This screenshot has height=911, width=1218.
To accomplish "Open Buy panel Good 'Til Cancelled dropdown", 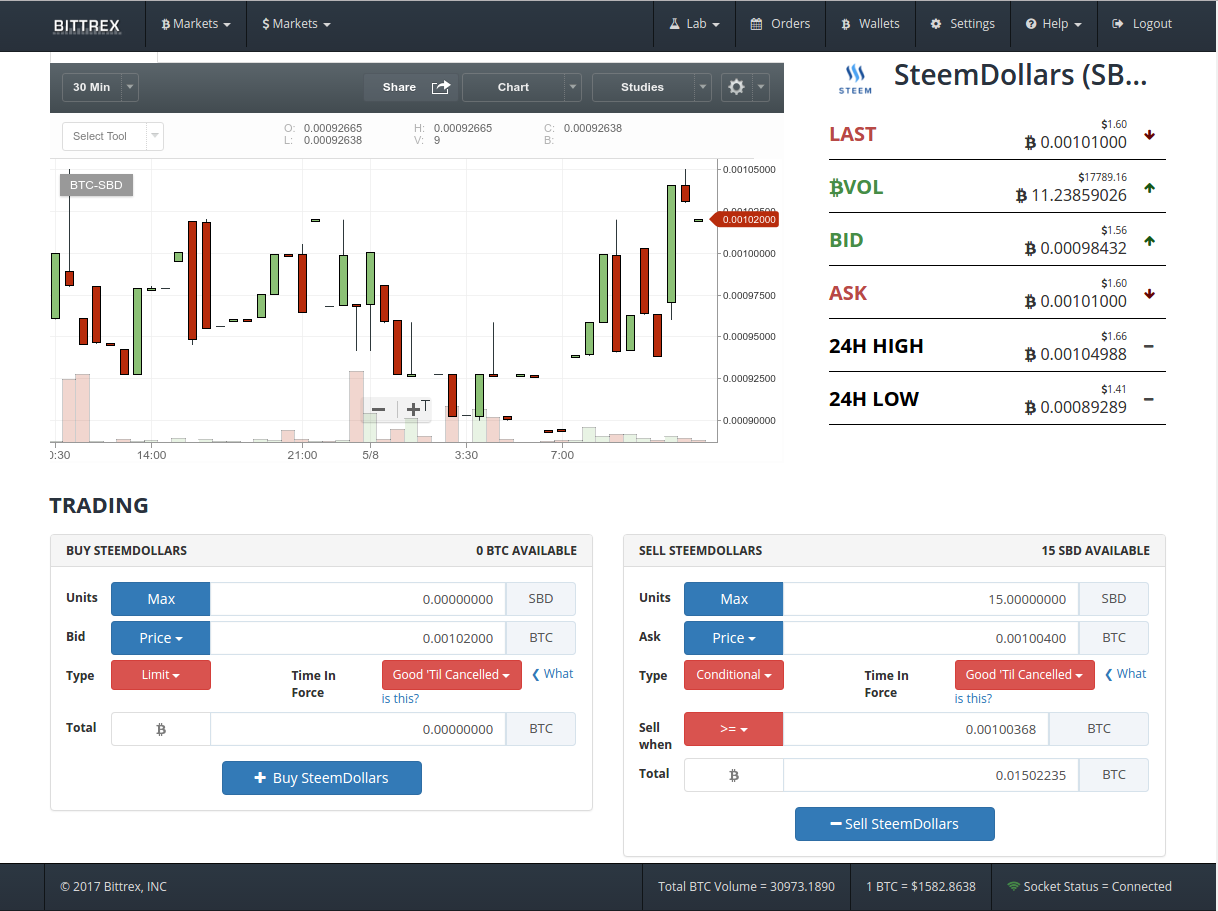I will coord(452,675).
